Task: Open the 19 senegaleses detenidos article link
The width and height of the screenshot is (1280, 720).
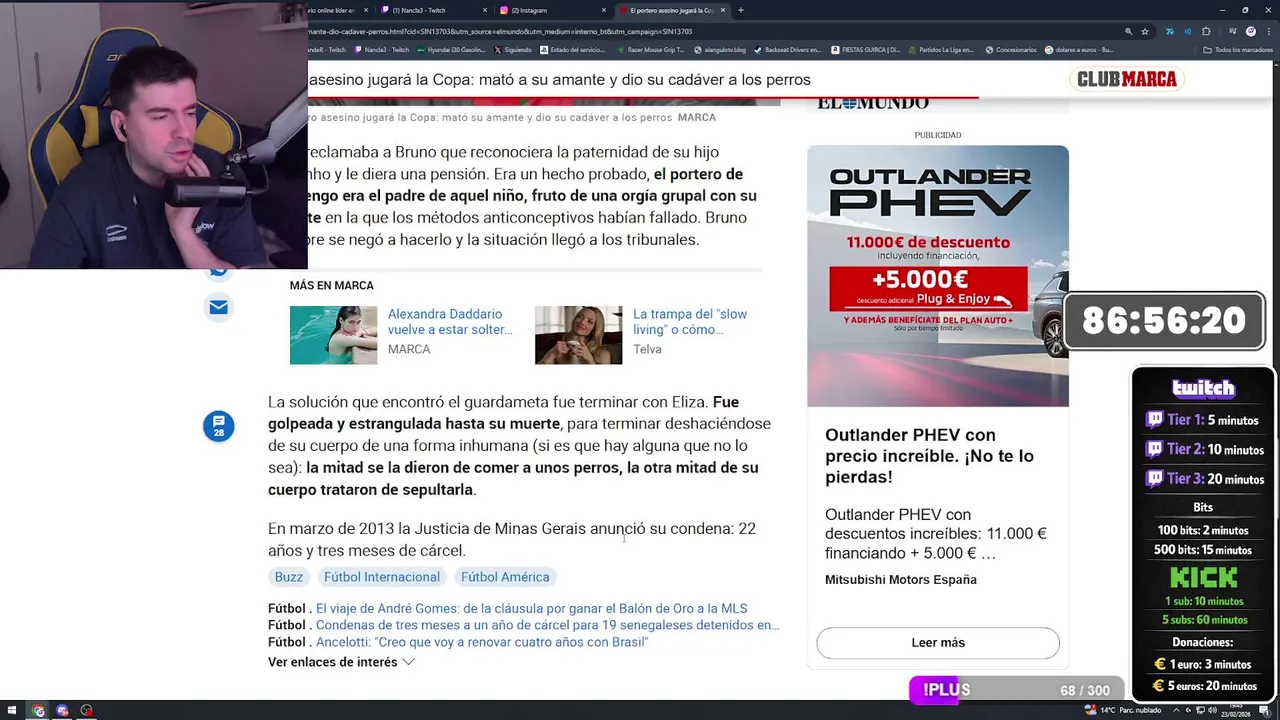Action: click(547, 625)
